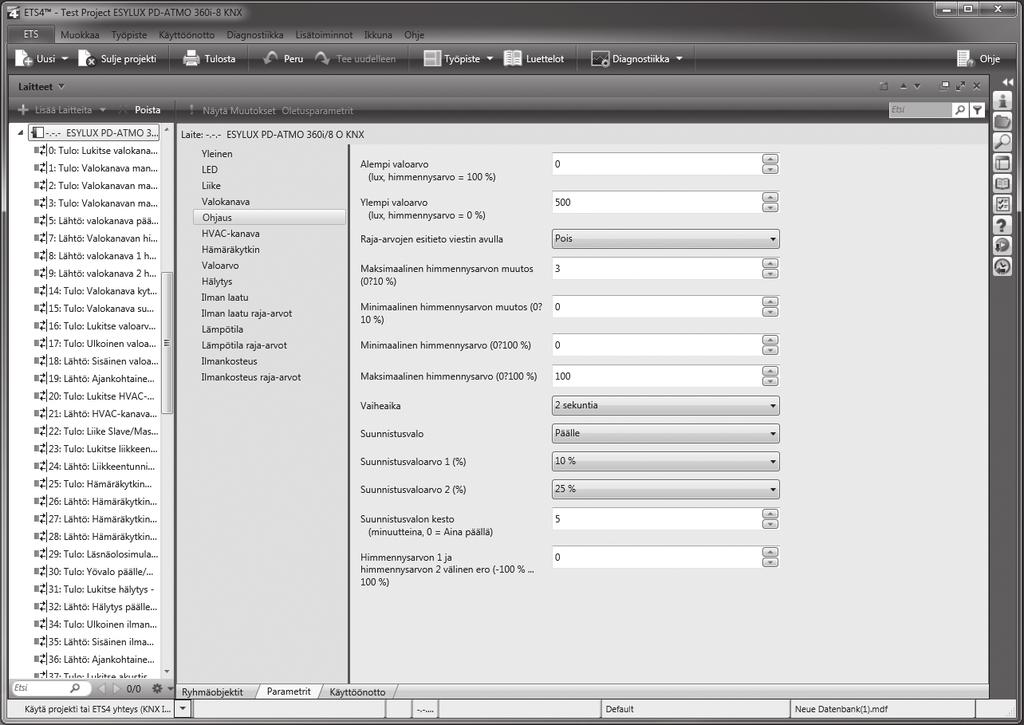This screenshot has width=1024, height=725.
Task: Click the search magnifier icon in panel header
Action: click(x=960, y=110)
